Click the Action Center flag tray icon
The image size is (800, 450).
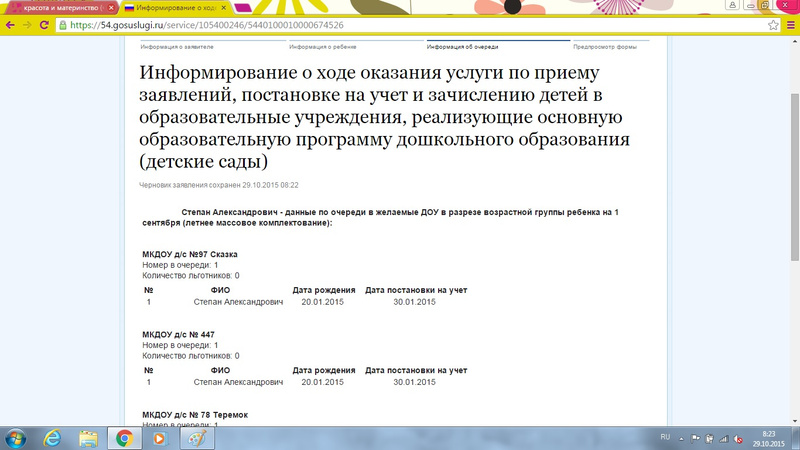(695, 439)
